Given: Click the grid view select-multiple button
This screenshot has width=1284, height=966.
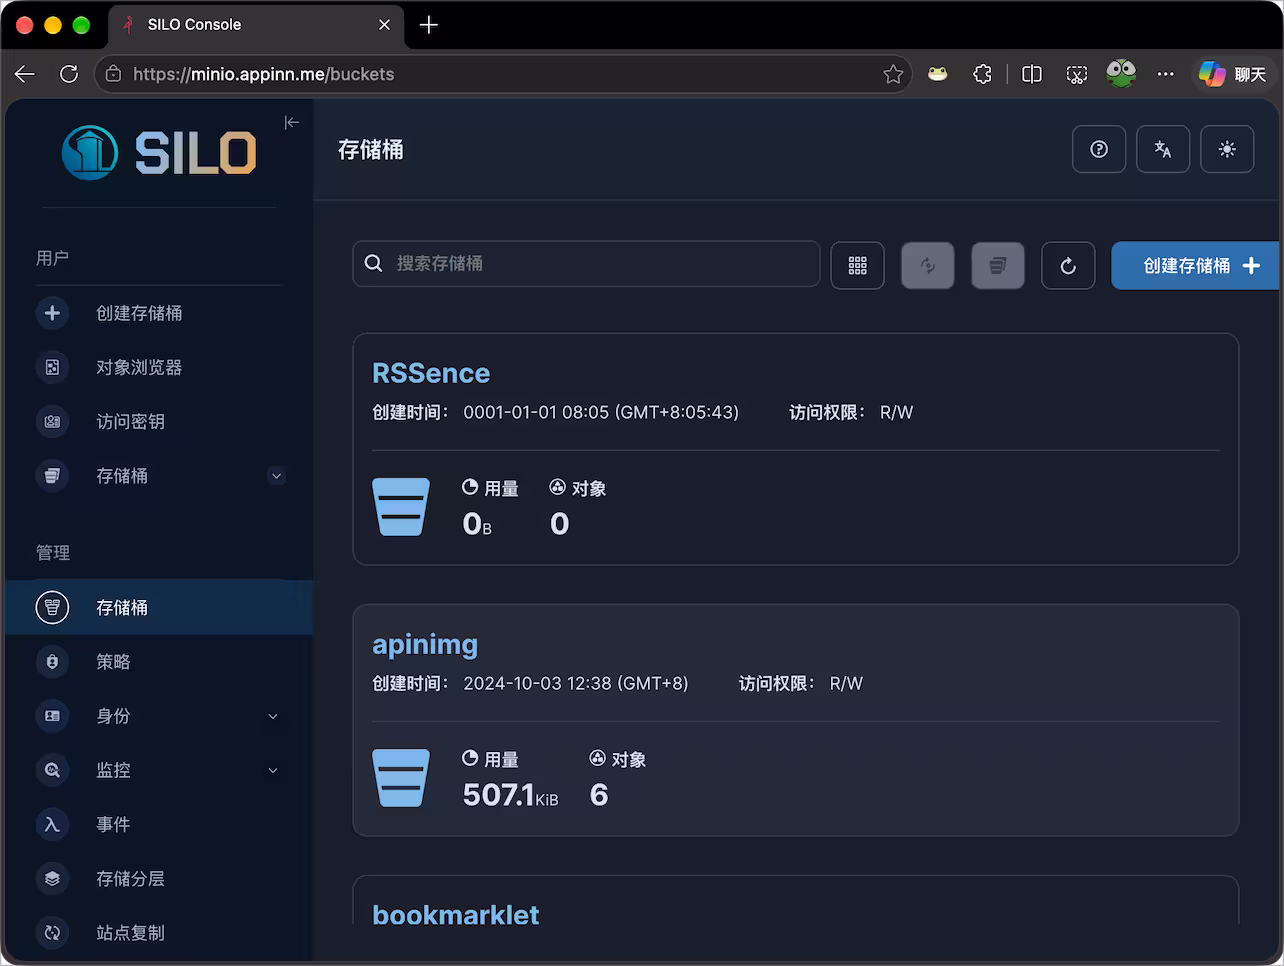Looking at the screenshot, I should pyautogui.click(x=858, y=265).
